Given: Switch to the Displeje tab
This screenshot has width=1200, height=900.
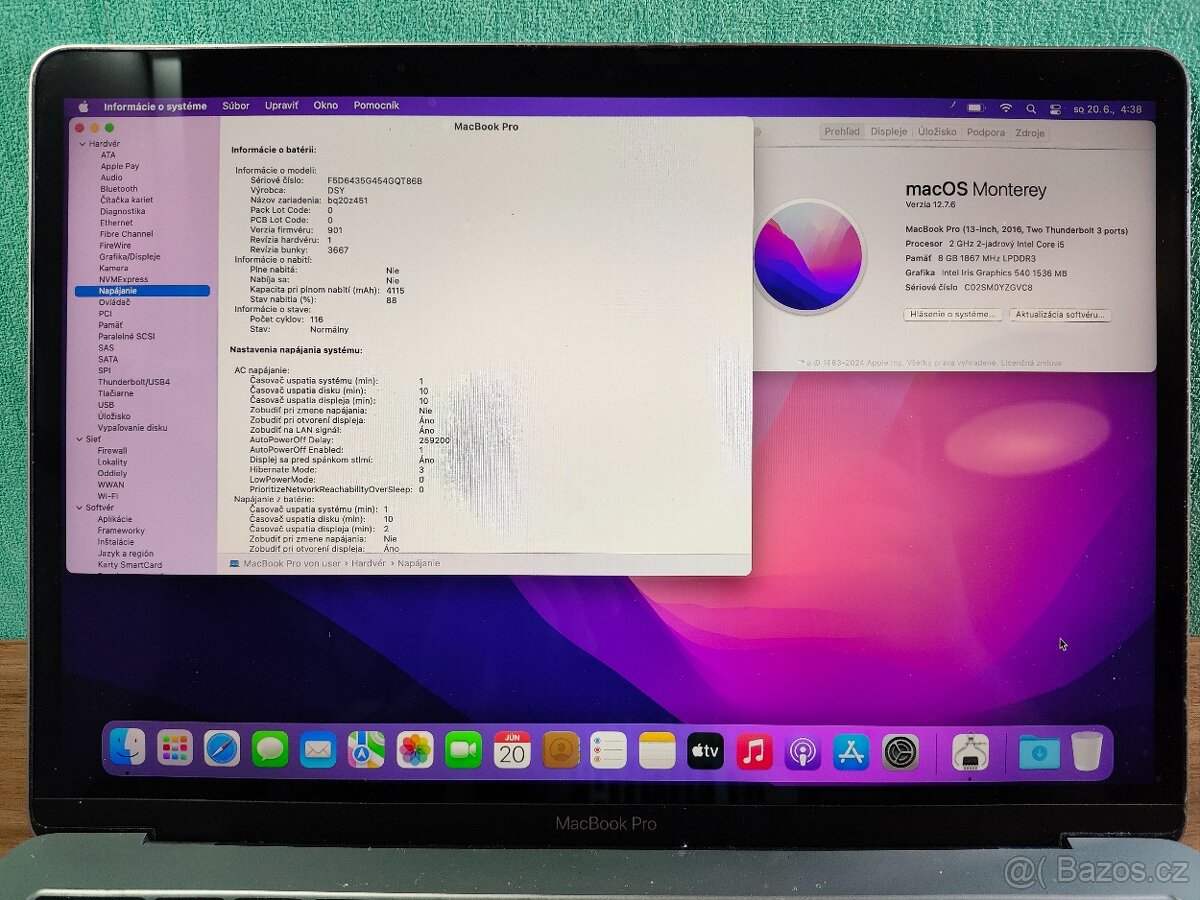Looking at the screenshot, I should (888, 131).
